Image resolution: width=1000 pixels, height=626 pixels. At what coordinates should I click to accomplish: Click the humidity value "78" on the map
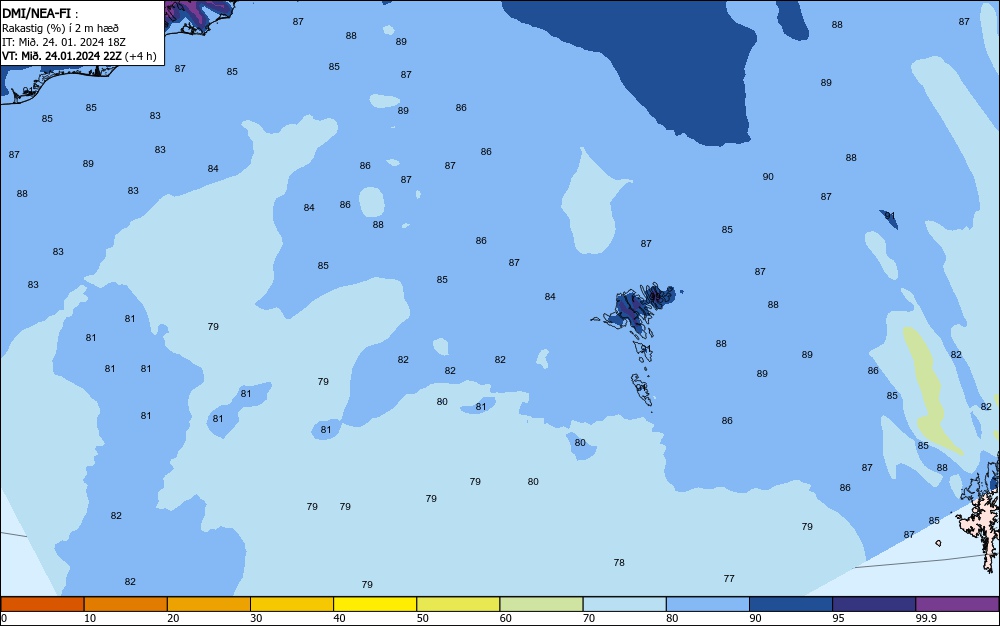619,562
